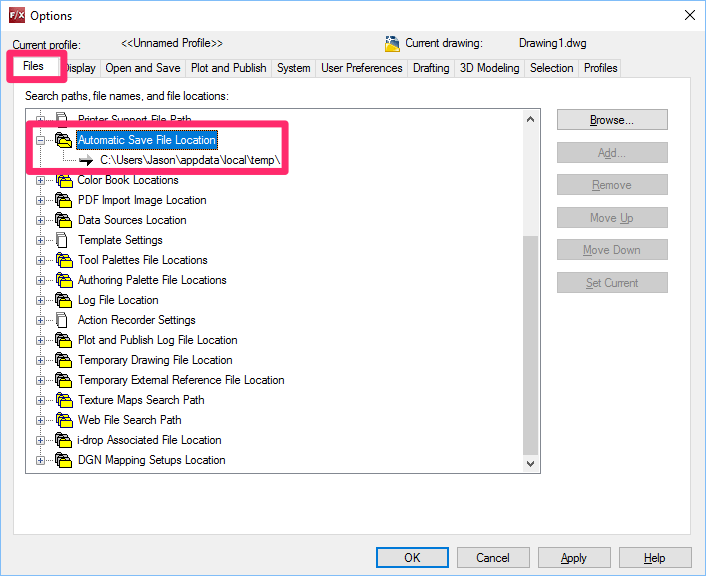The image size is (706, 576).
Task: Click the Move Down button
Action: [612, 250]
